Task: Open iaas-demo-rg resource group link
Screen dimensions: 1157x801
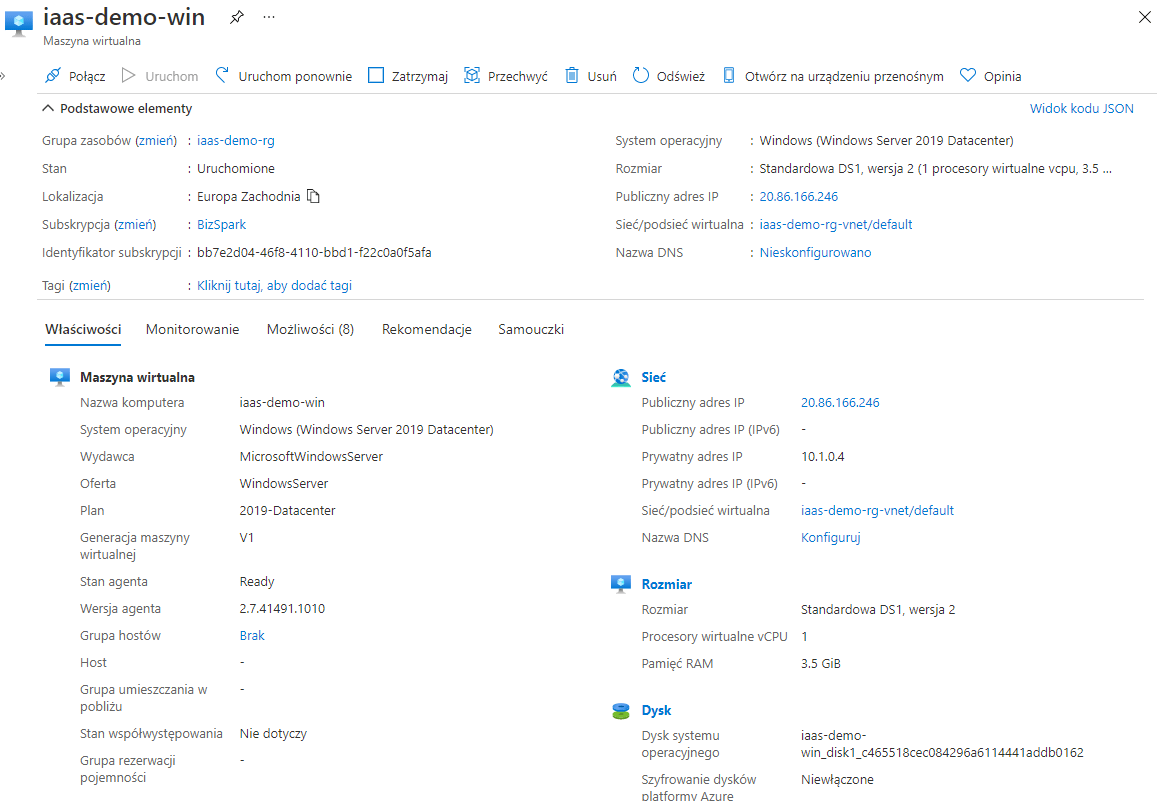Action: click(235, 140)
